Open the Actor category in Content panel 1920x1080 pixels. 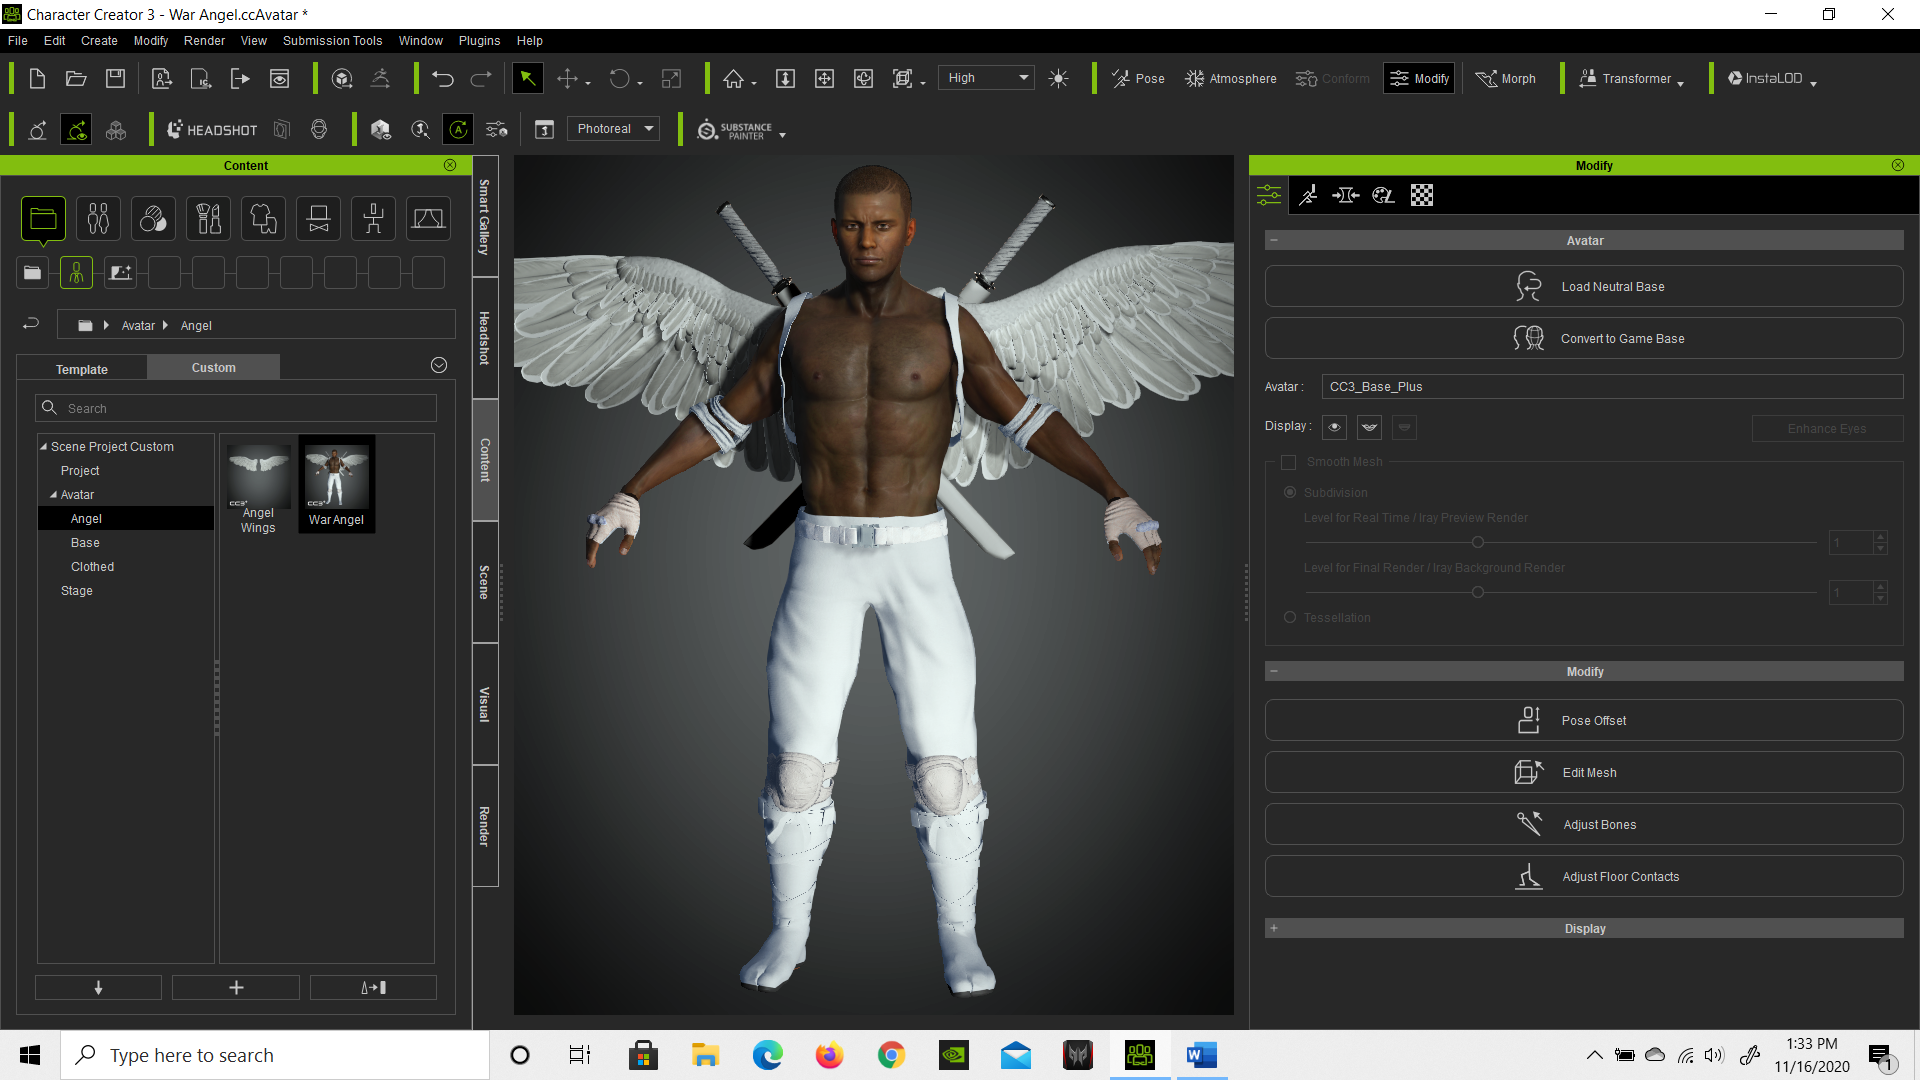click(x=98, y=219)
